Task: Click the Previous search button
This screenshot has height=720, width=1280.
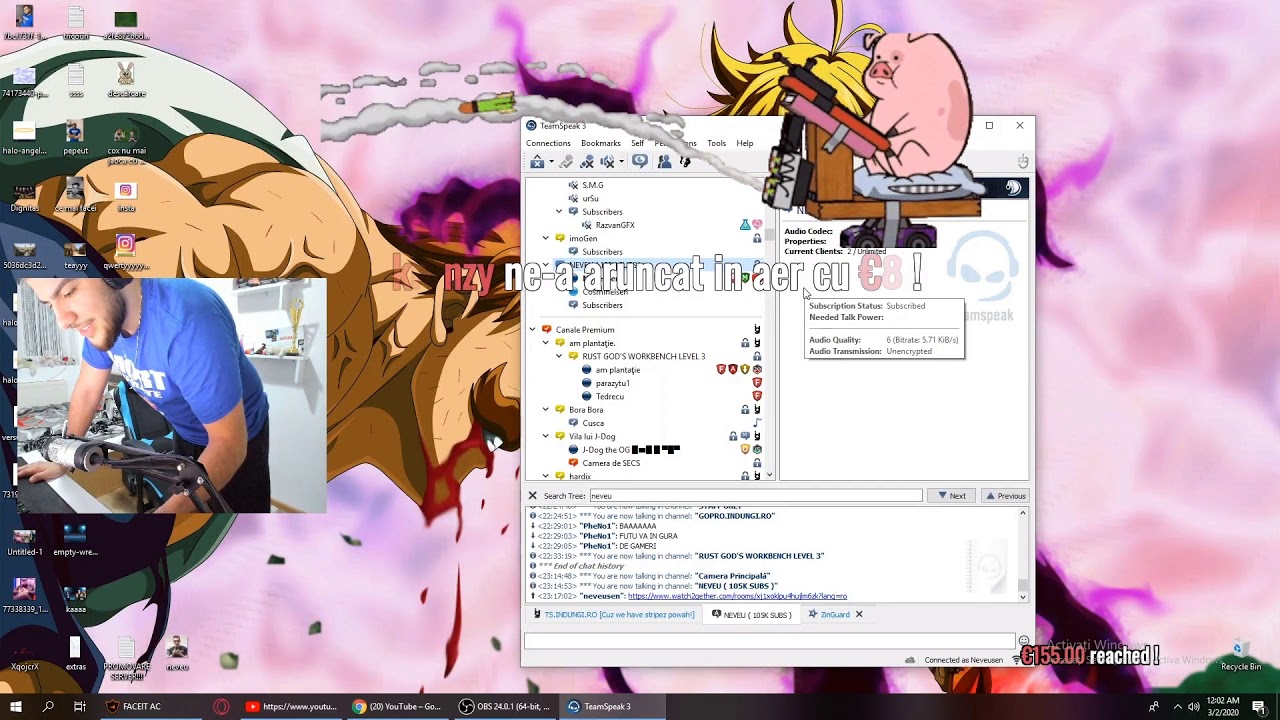Action: point(1005,496)
